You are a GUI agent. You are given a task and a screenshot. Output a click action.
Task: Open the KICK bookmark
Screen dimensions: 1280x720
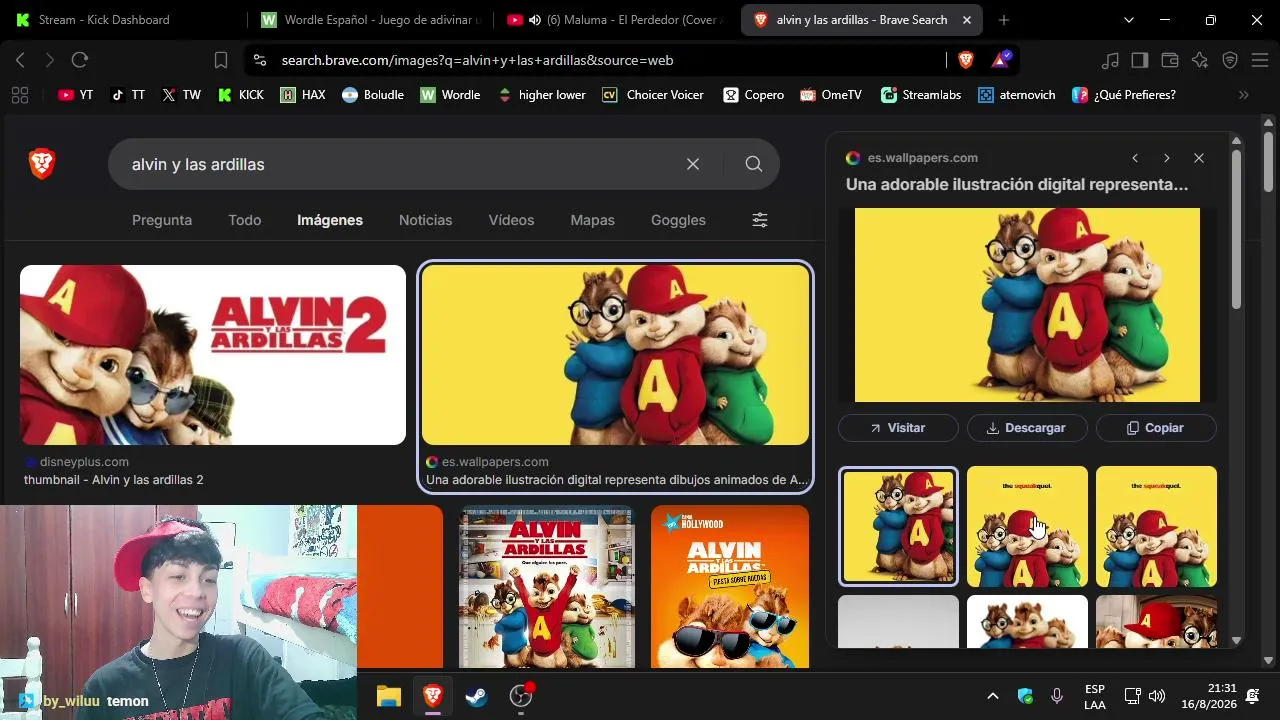point(241,95)
